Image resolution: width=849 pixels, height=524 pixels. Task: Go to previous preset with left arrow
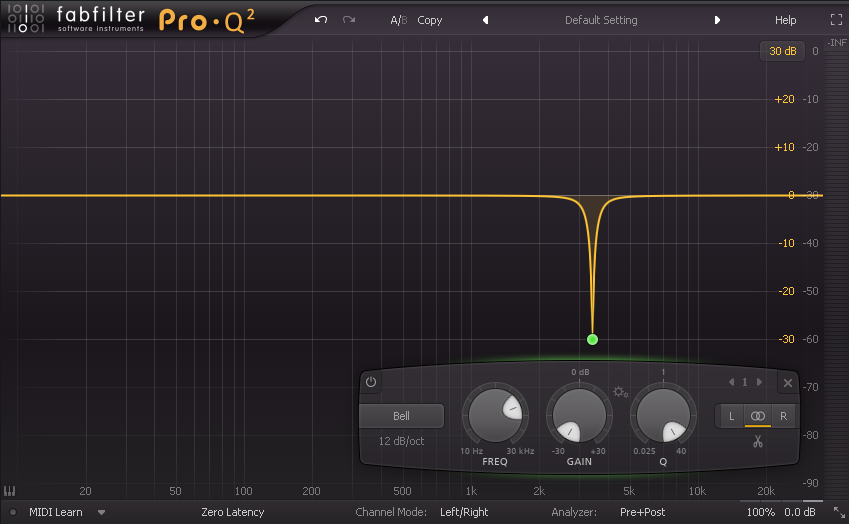485,20
